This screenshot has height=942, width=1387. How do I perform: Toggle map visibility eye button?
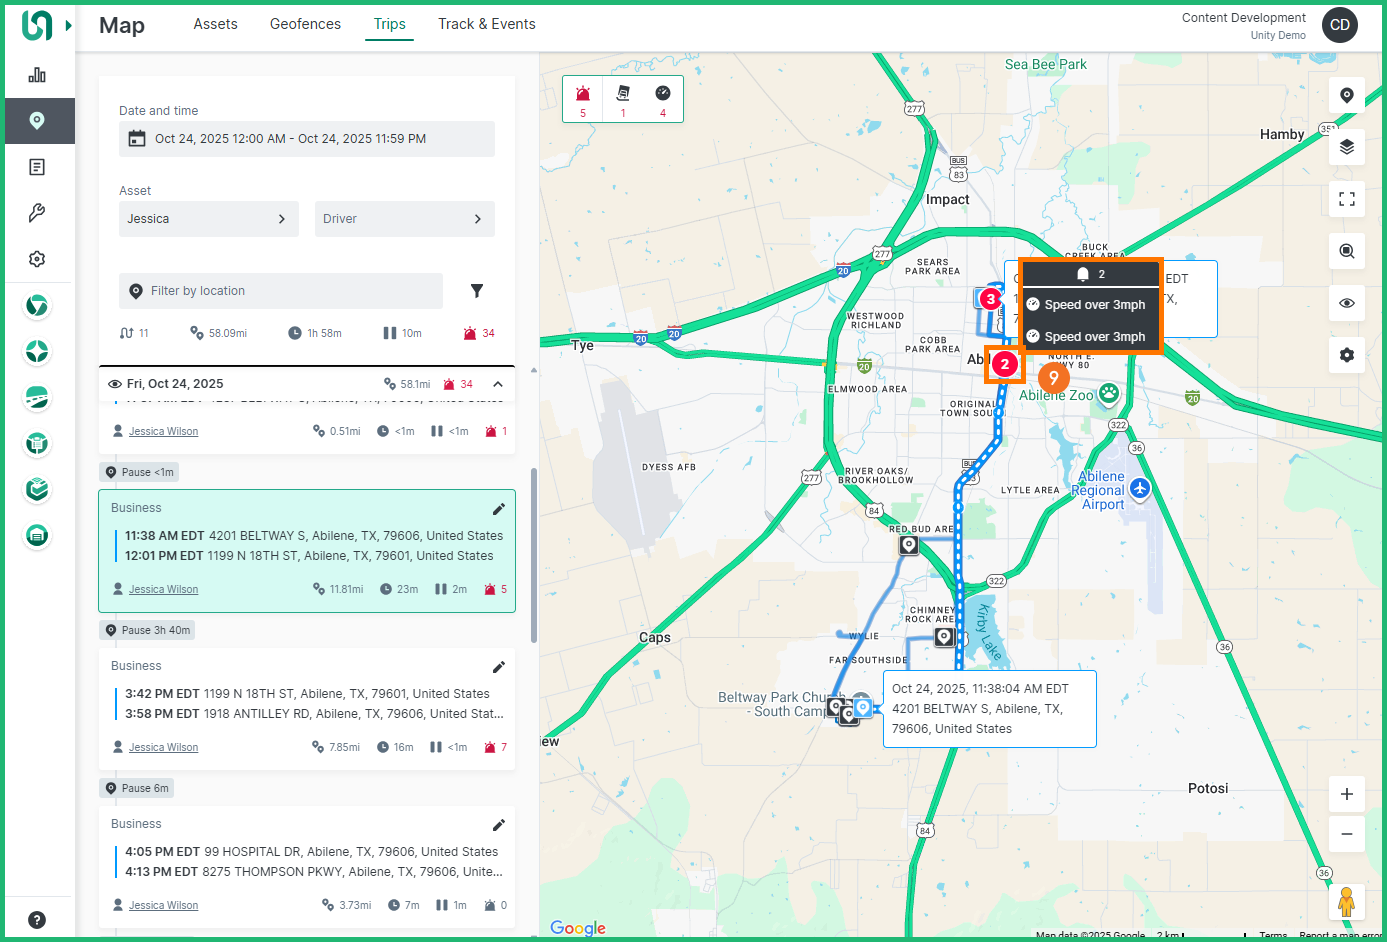(x=1346, y=303)
